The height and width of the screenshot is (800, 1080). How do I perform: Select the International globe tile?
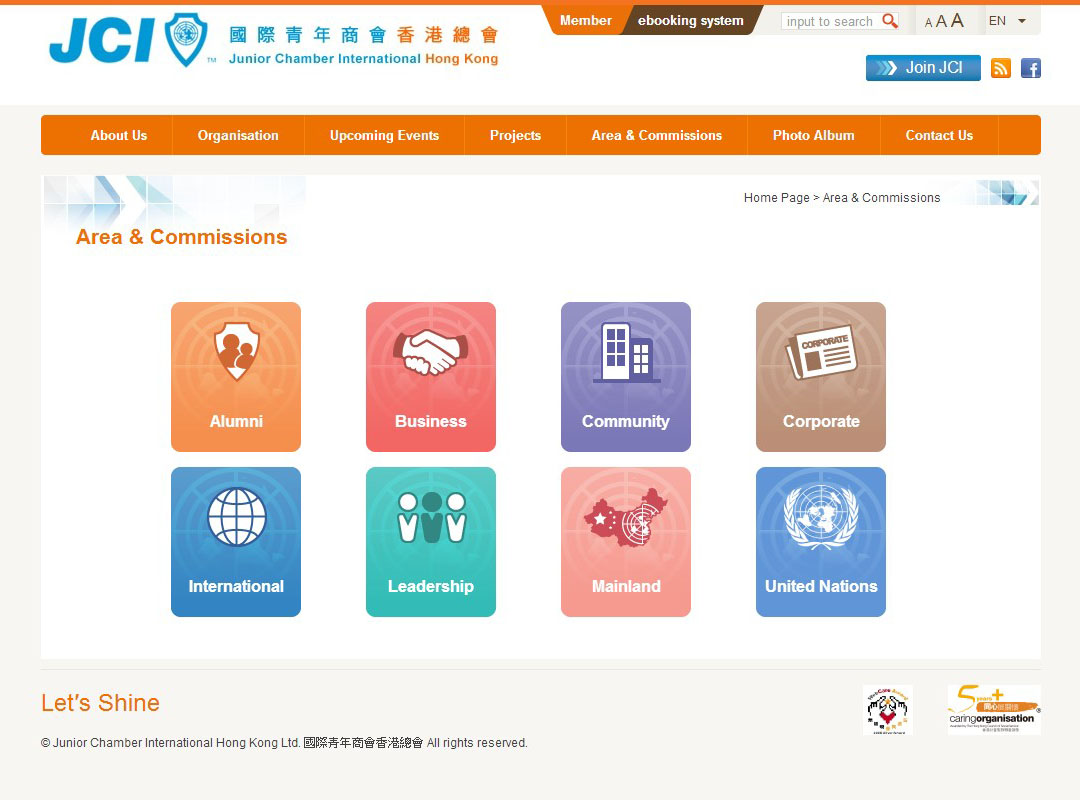[x=235, y=541]
